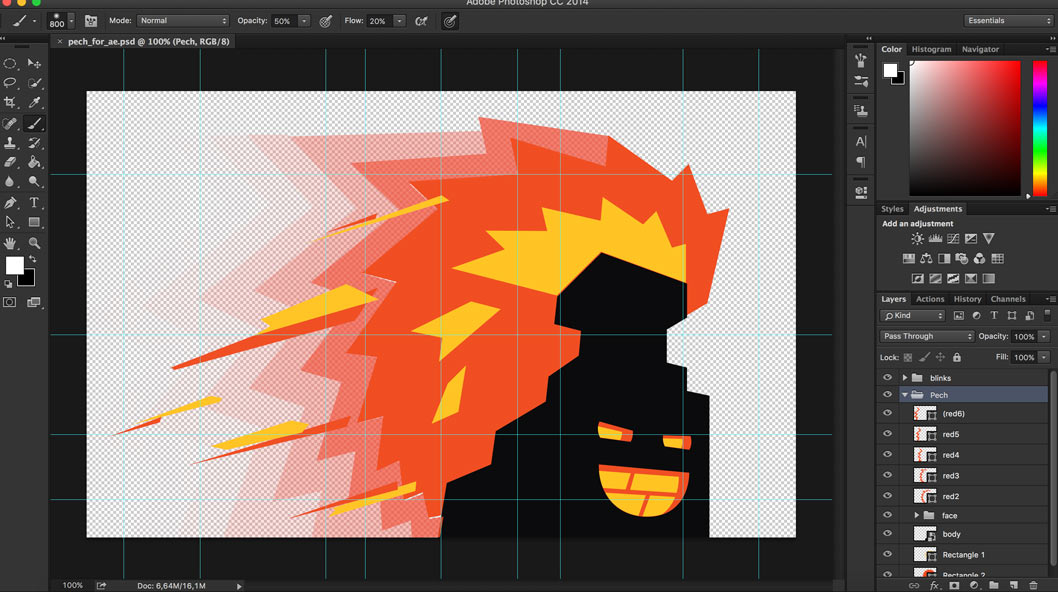Open the Histogram panel tab
The image size is (1058, 592).
pyautogui.click(x=931, y=49)
